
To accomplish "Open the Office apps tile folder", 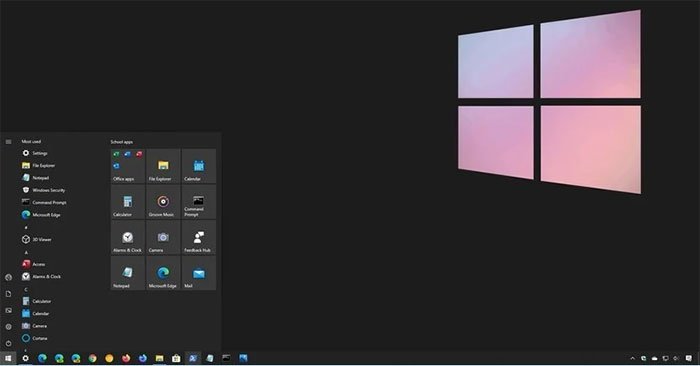I will pyautogui.click(x=128, y=166).
